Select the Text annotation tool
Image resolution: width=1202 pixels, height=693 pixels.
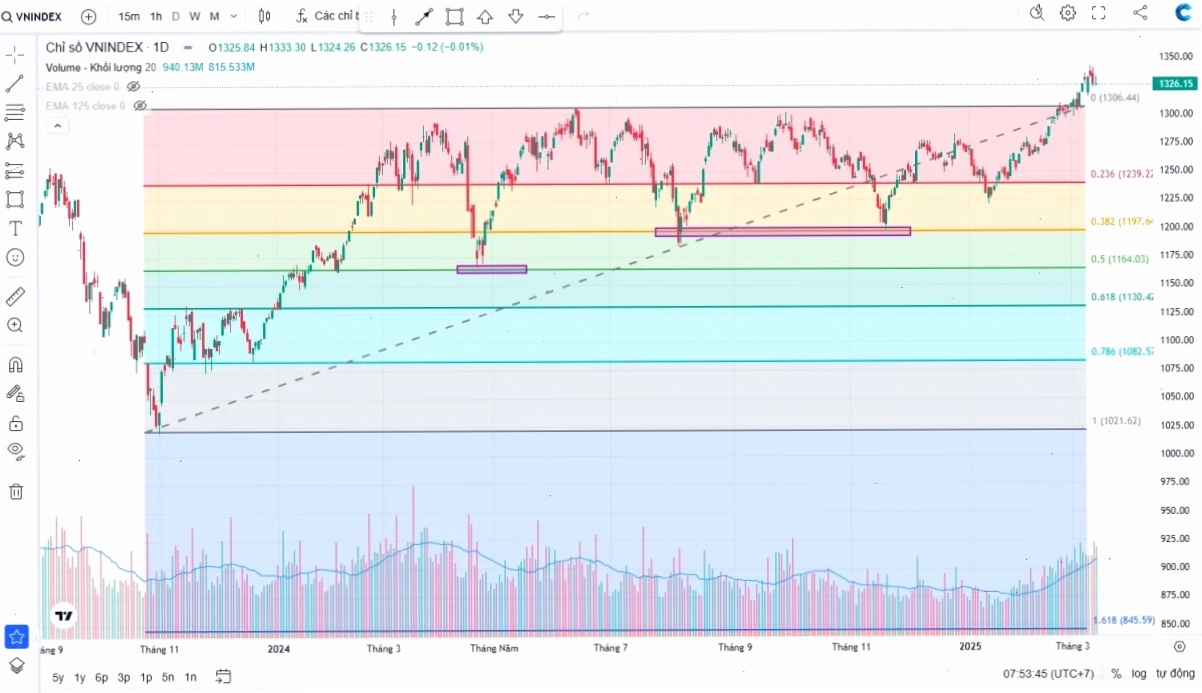[x=15, y=228]
